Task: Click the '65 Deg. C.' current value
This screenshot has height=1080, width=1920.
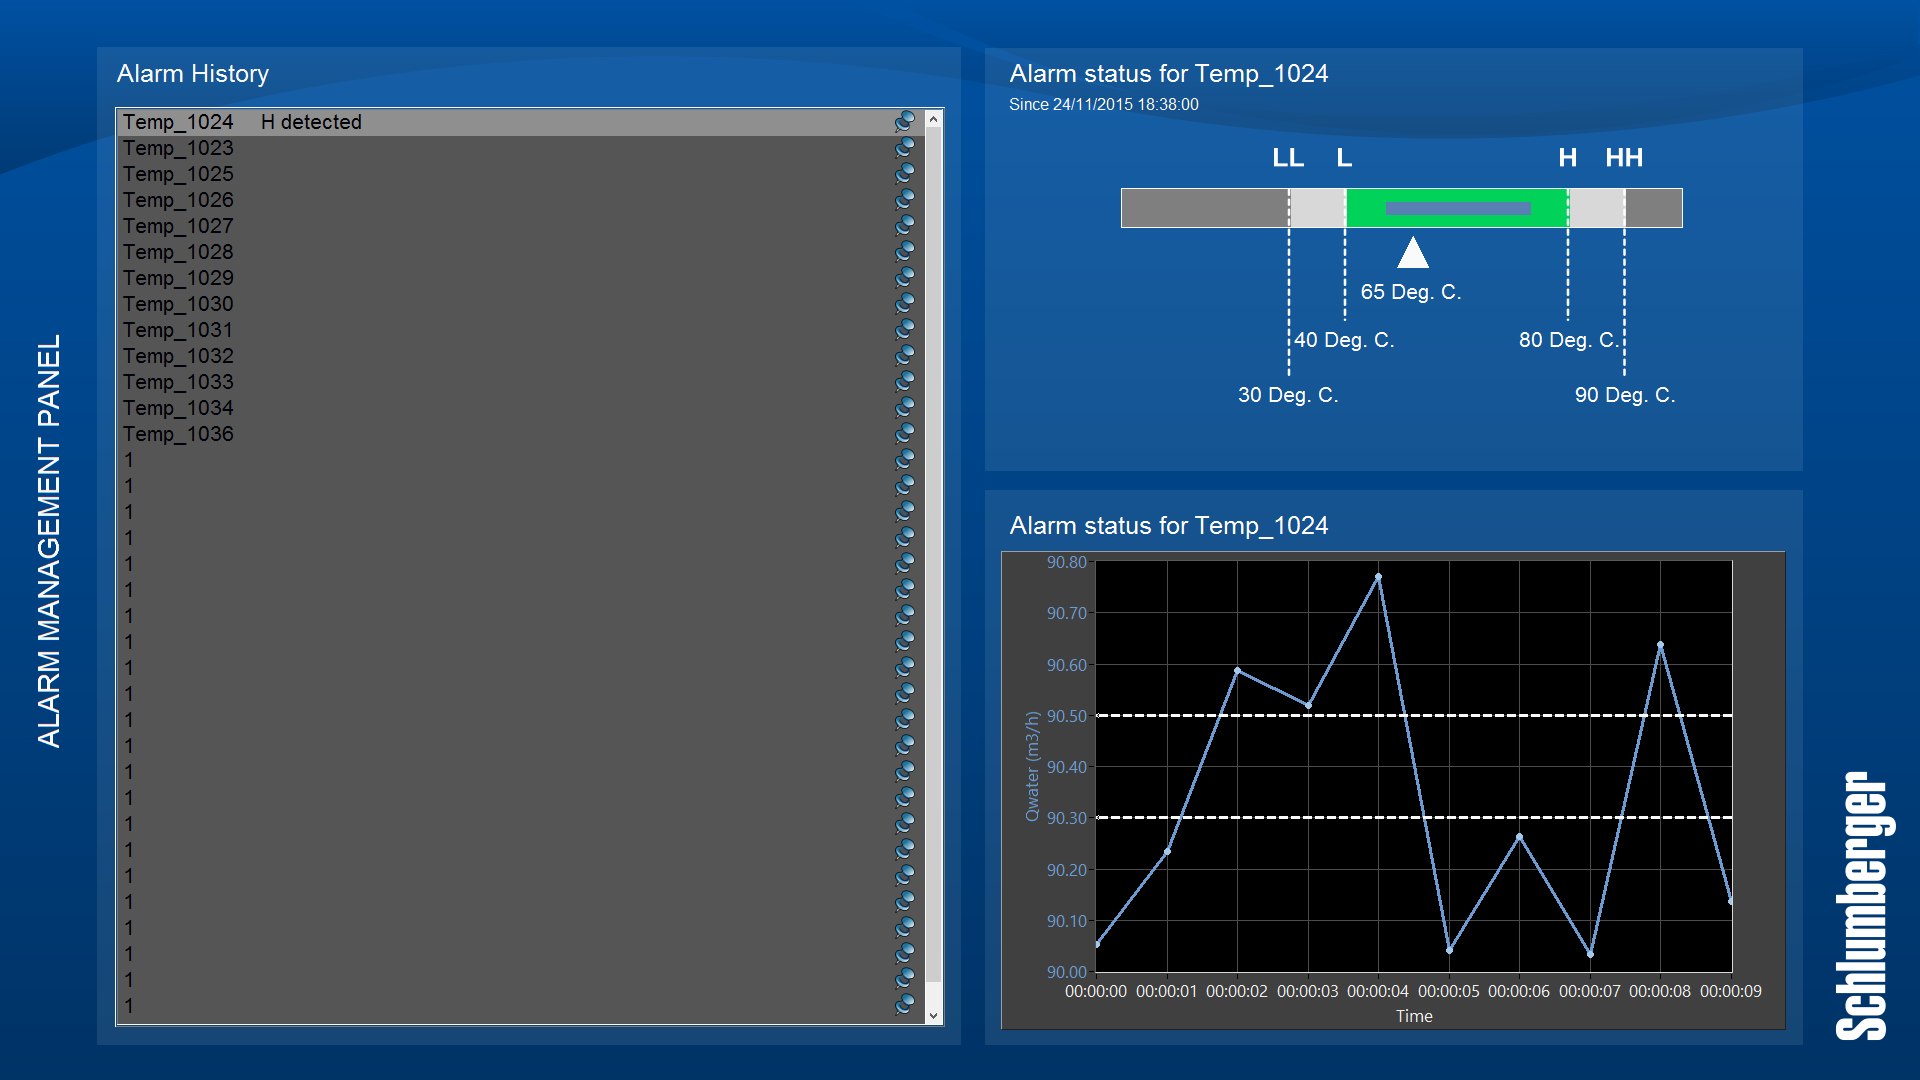Action: tap(1411, 292)
